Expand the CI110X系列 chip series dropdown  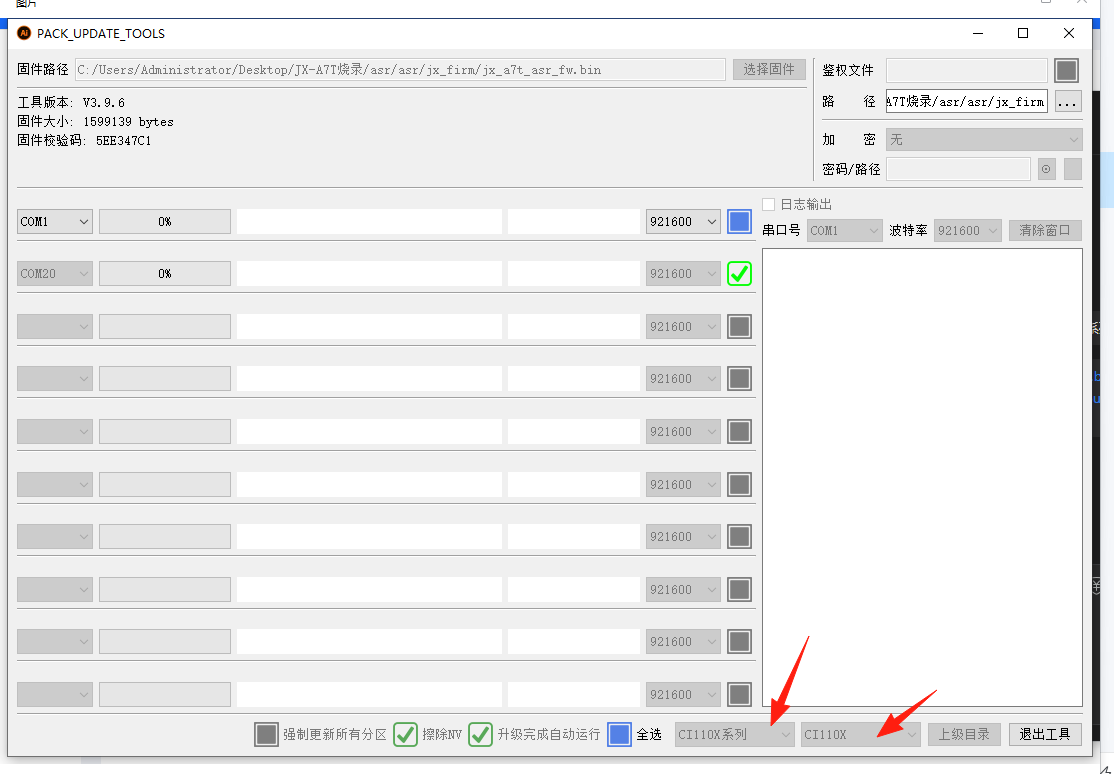(x=735, y=734)
